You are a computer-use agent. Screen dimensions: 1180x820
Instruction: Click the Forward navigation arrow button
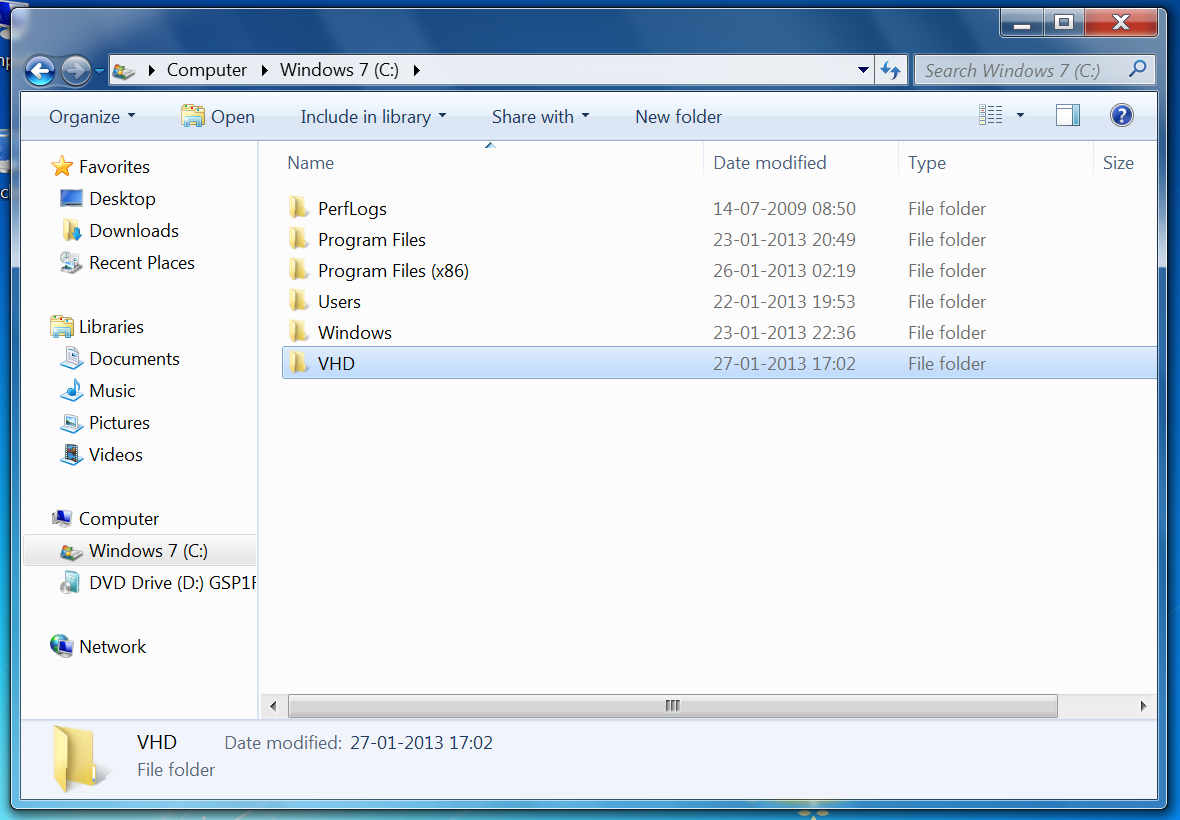pos(75,71)
